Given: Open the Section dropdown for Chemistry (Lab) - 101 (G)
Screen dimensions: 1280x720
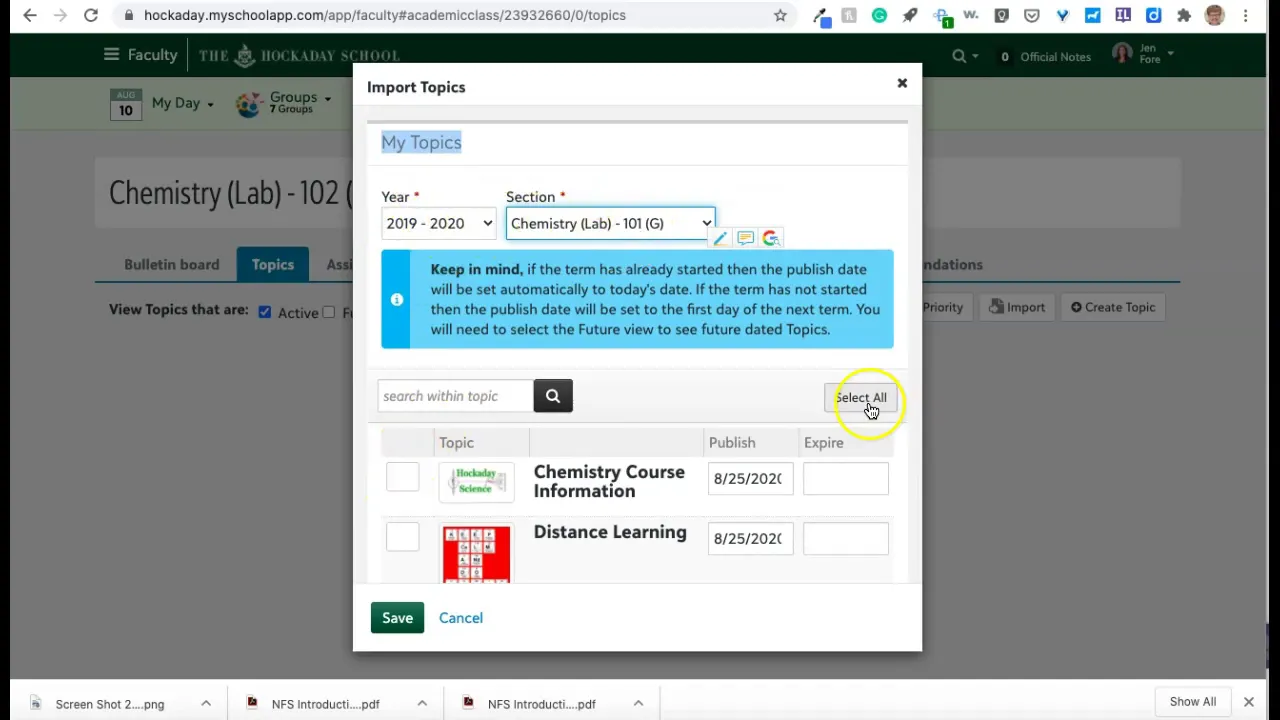Looking at the screenshot, I should coord(610,223).
